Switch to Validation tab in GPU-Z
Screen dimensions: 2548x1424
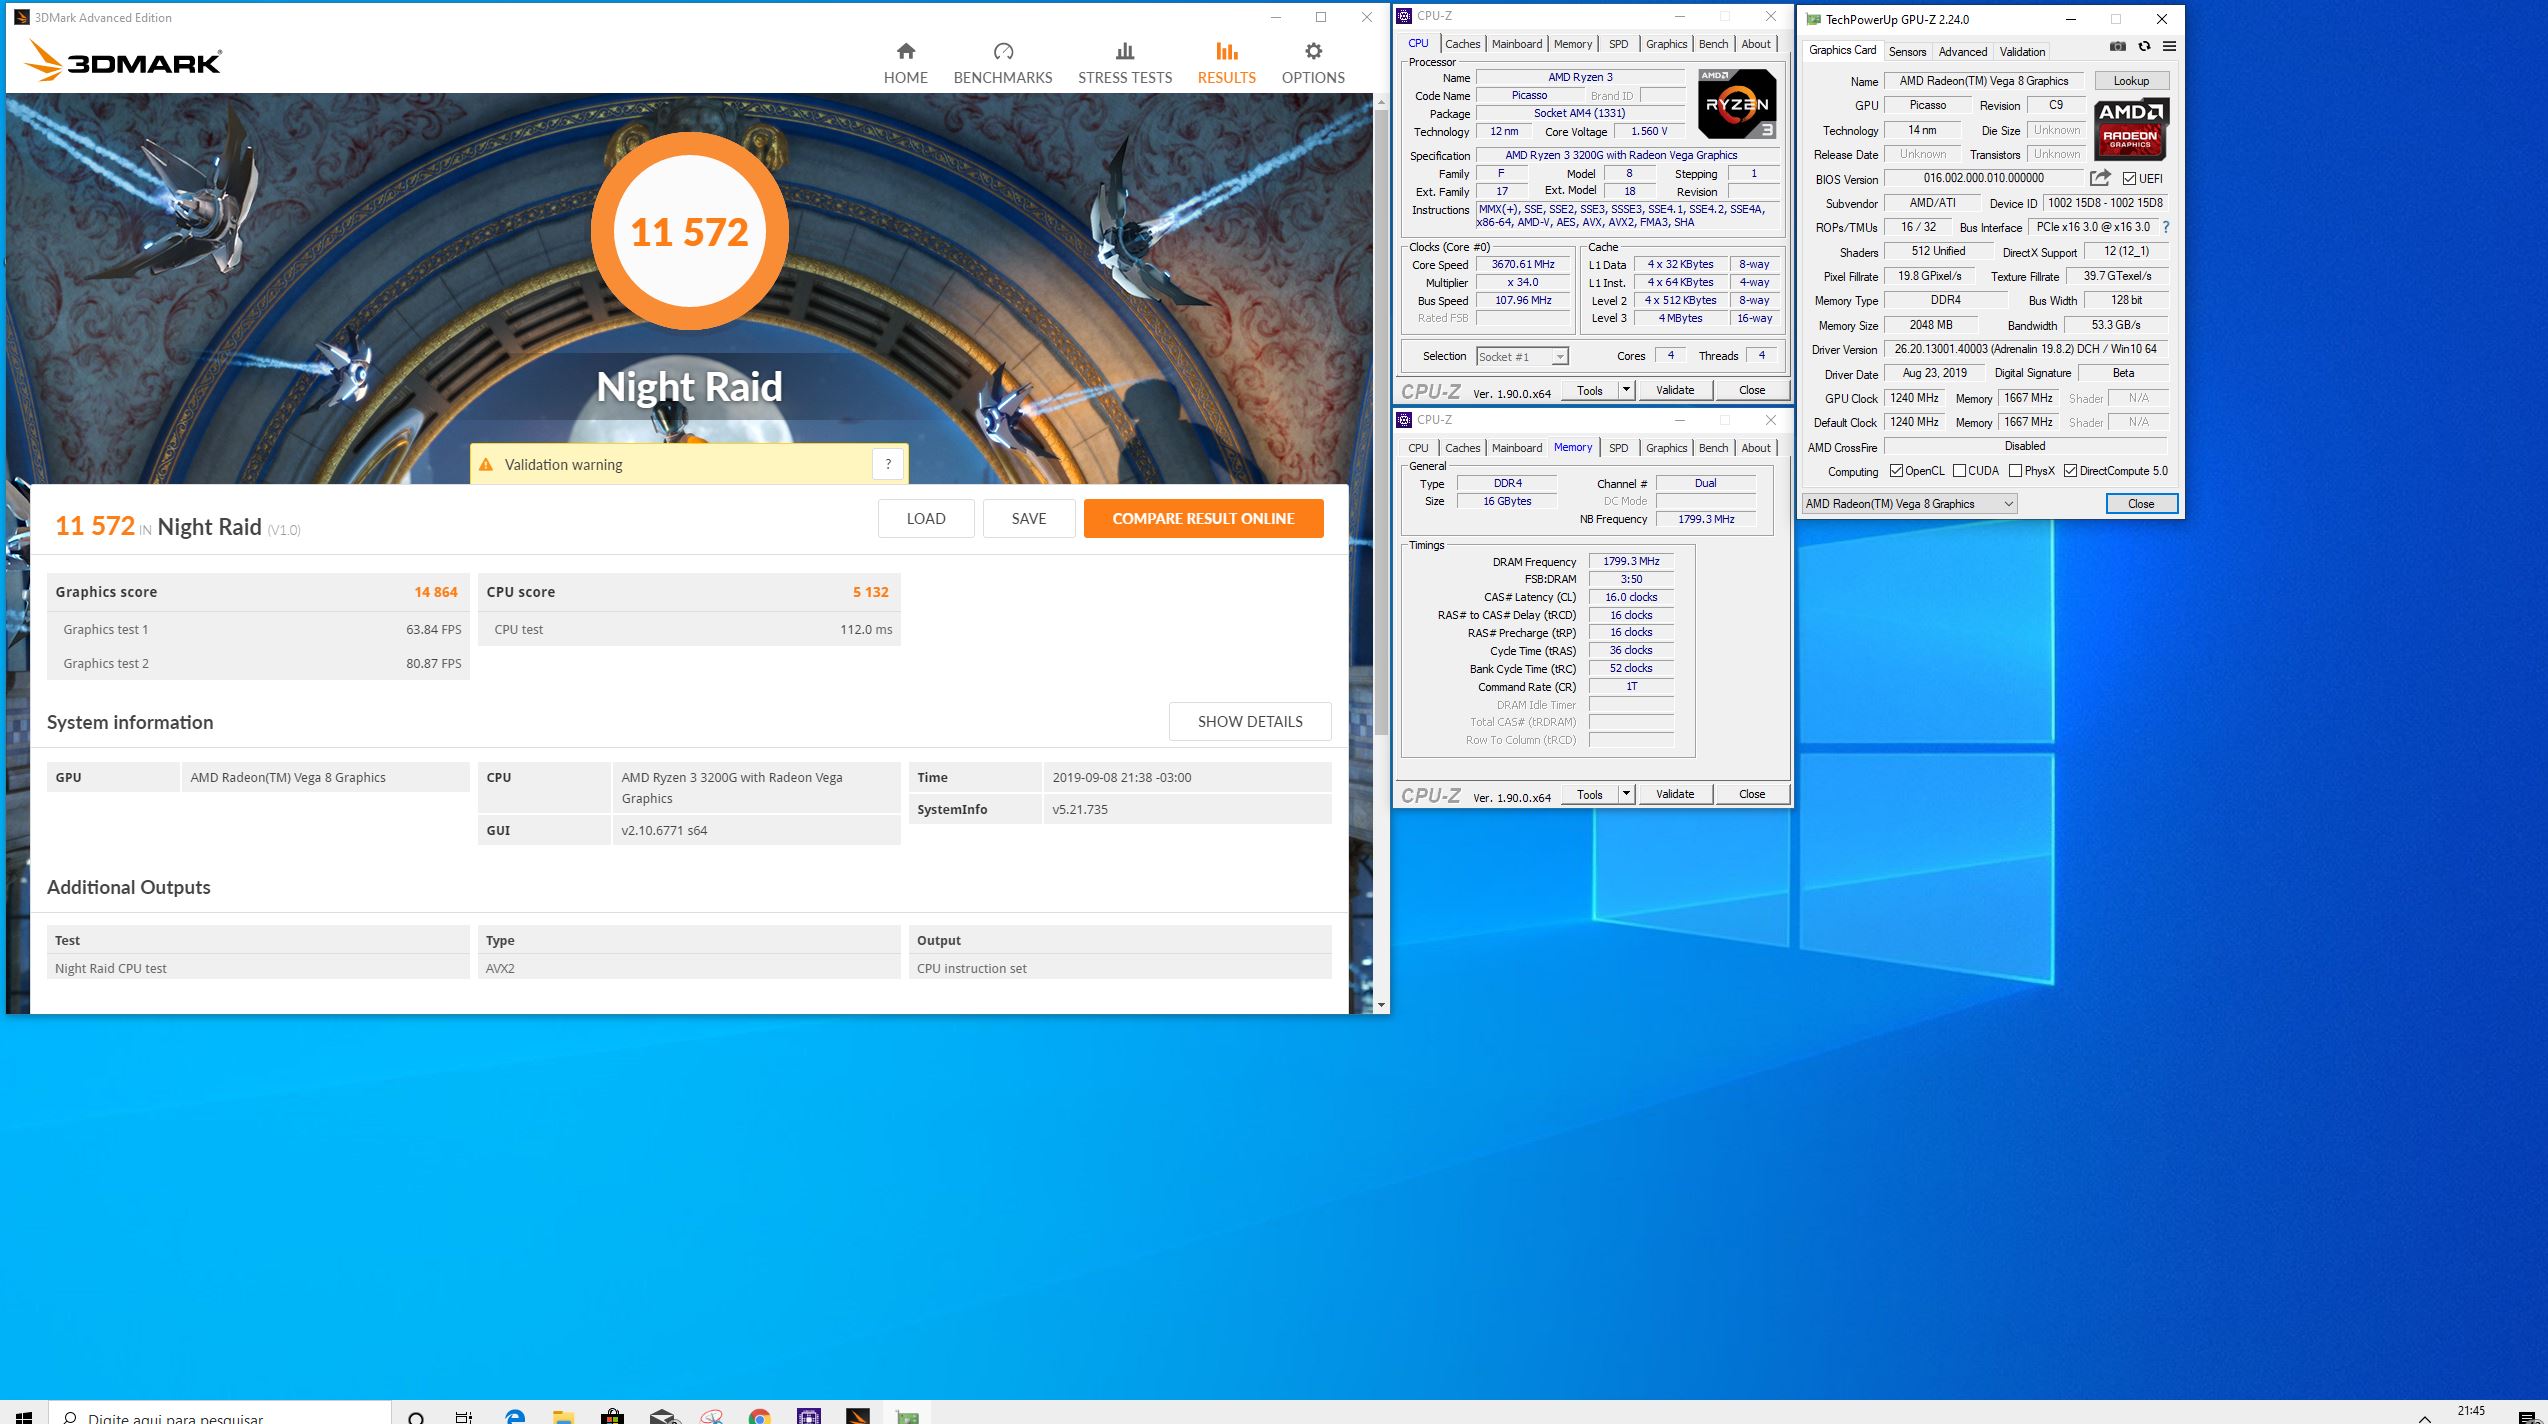click(x=2022, y=52)
